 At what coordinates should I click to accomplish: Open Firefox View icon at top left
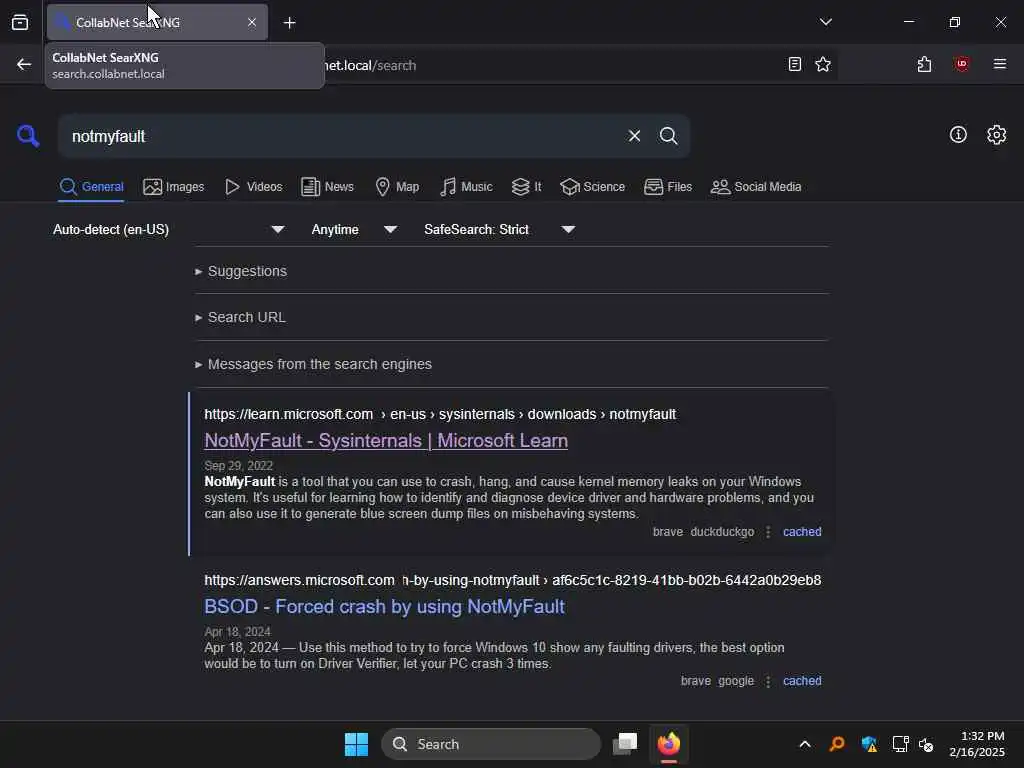[x=20, y=22]
